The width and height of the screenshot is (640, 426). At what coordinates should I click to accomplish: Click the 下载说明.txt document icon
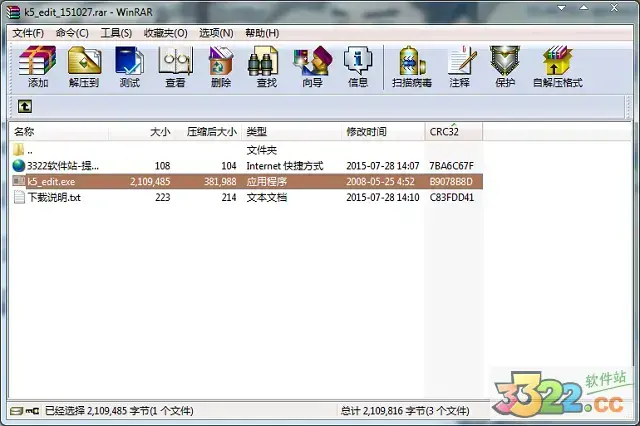point(19,197)
